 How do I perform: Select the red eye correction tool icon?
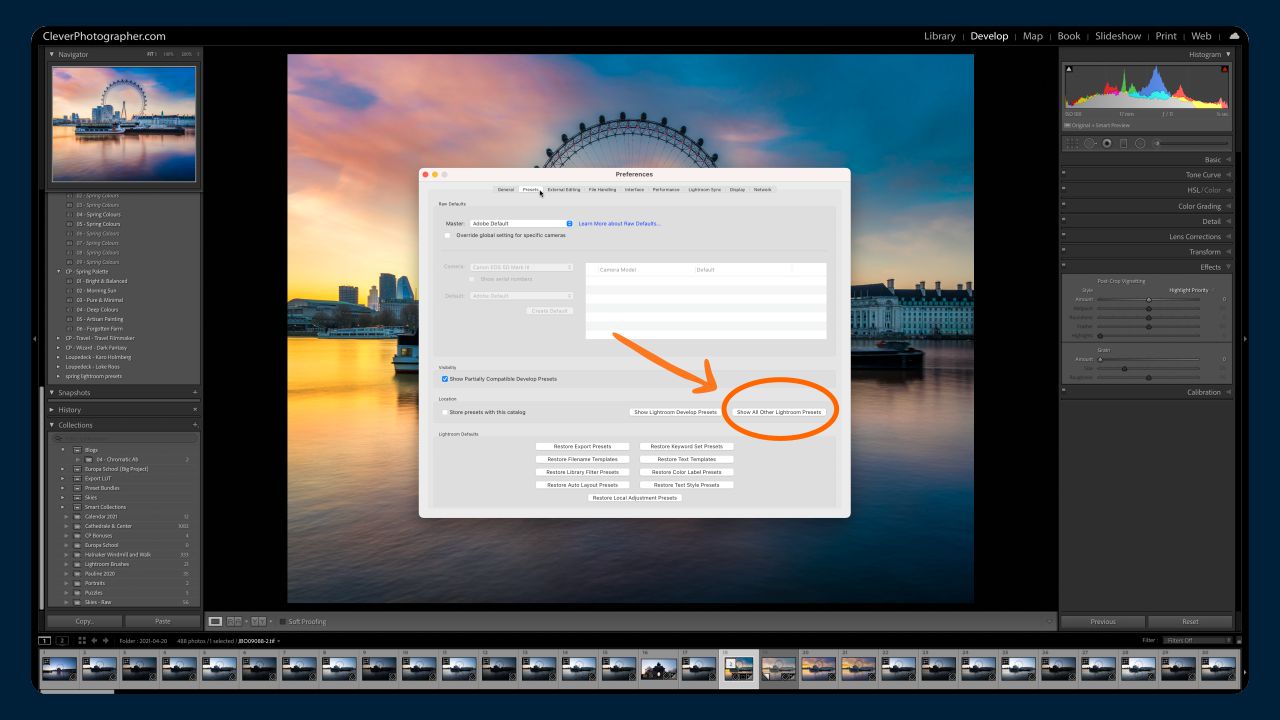(x=1107, y=143)
